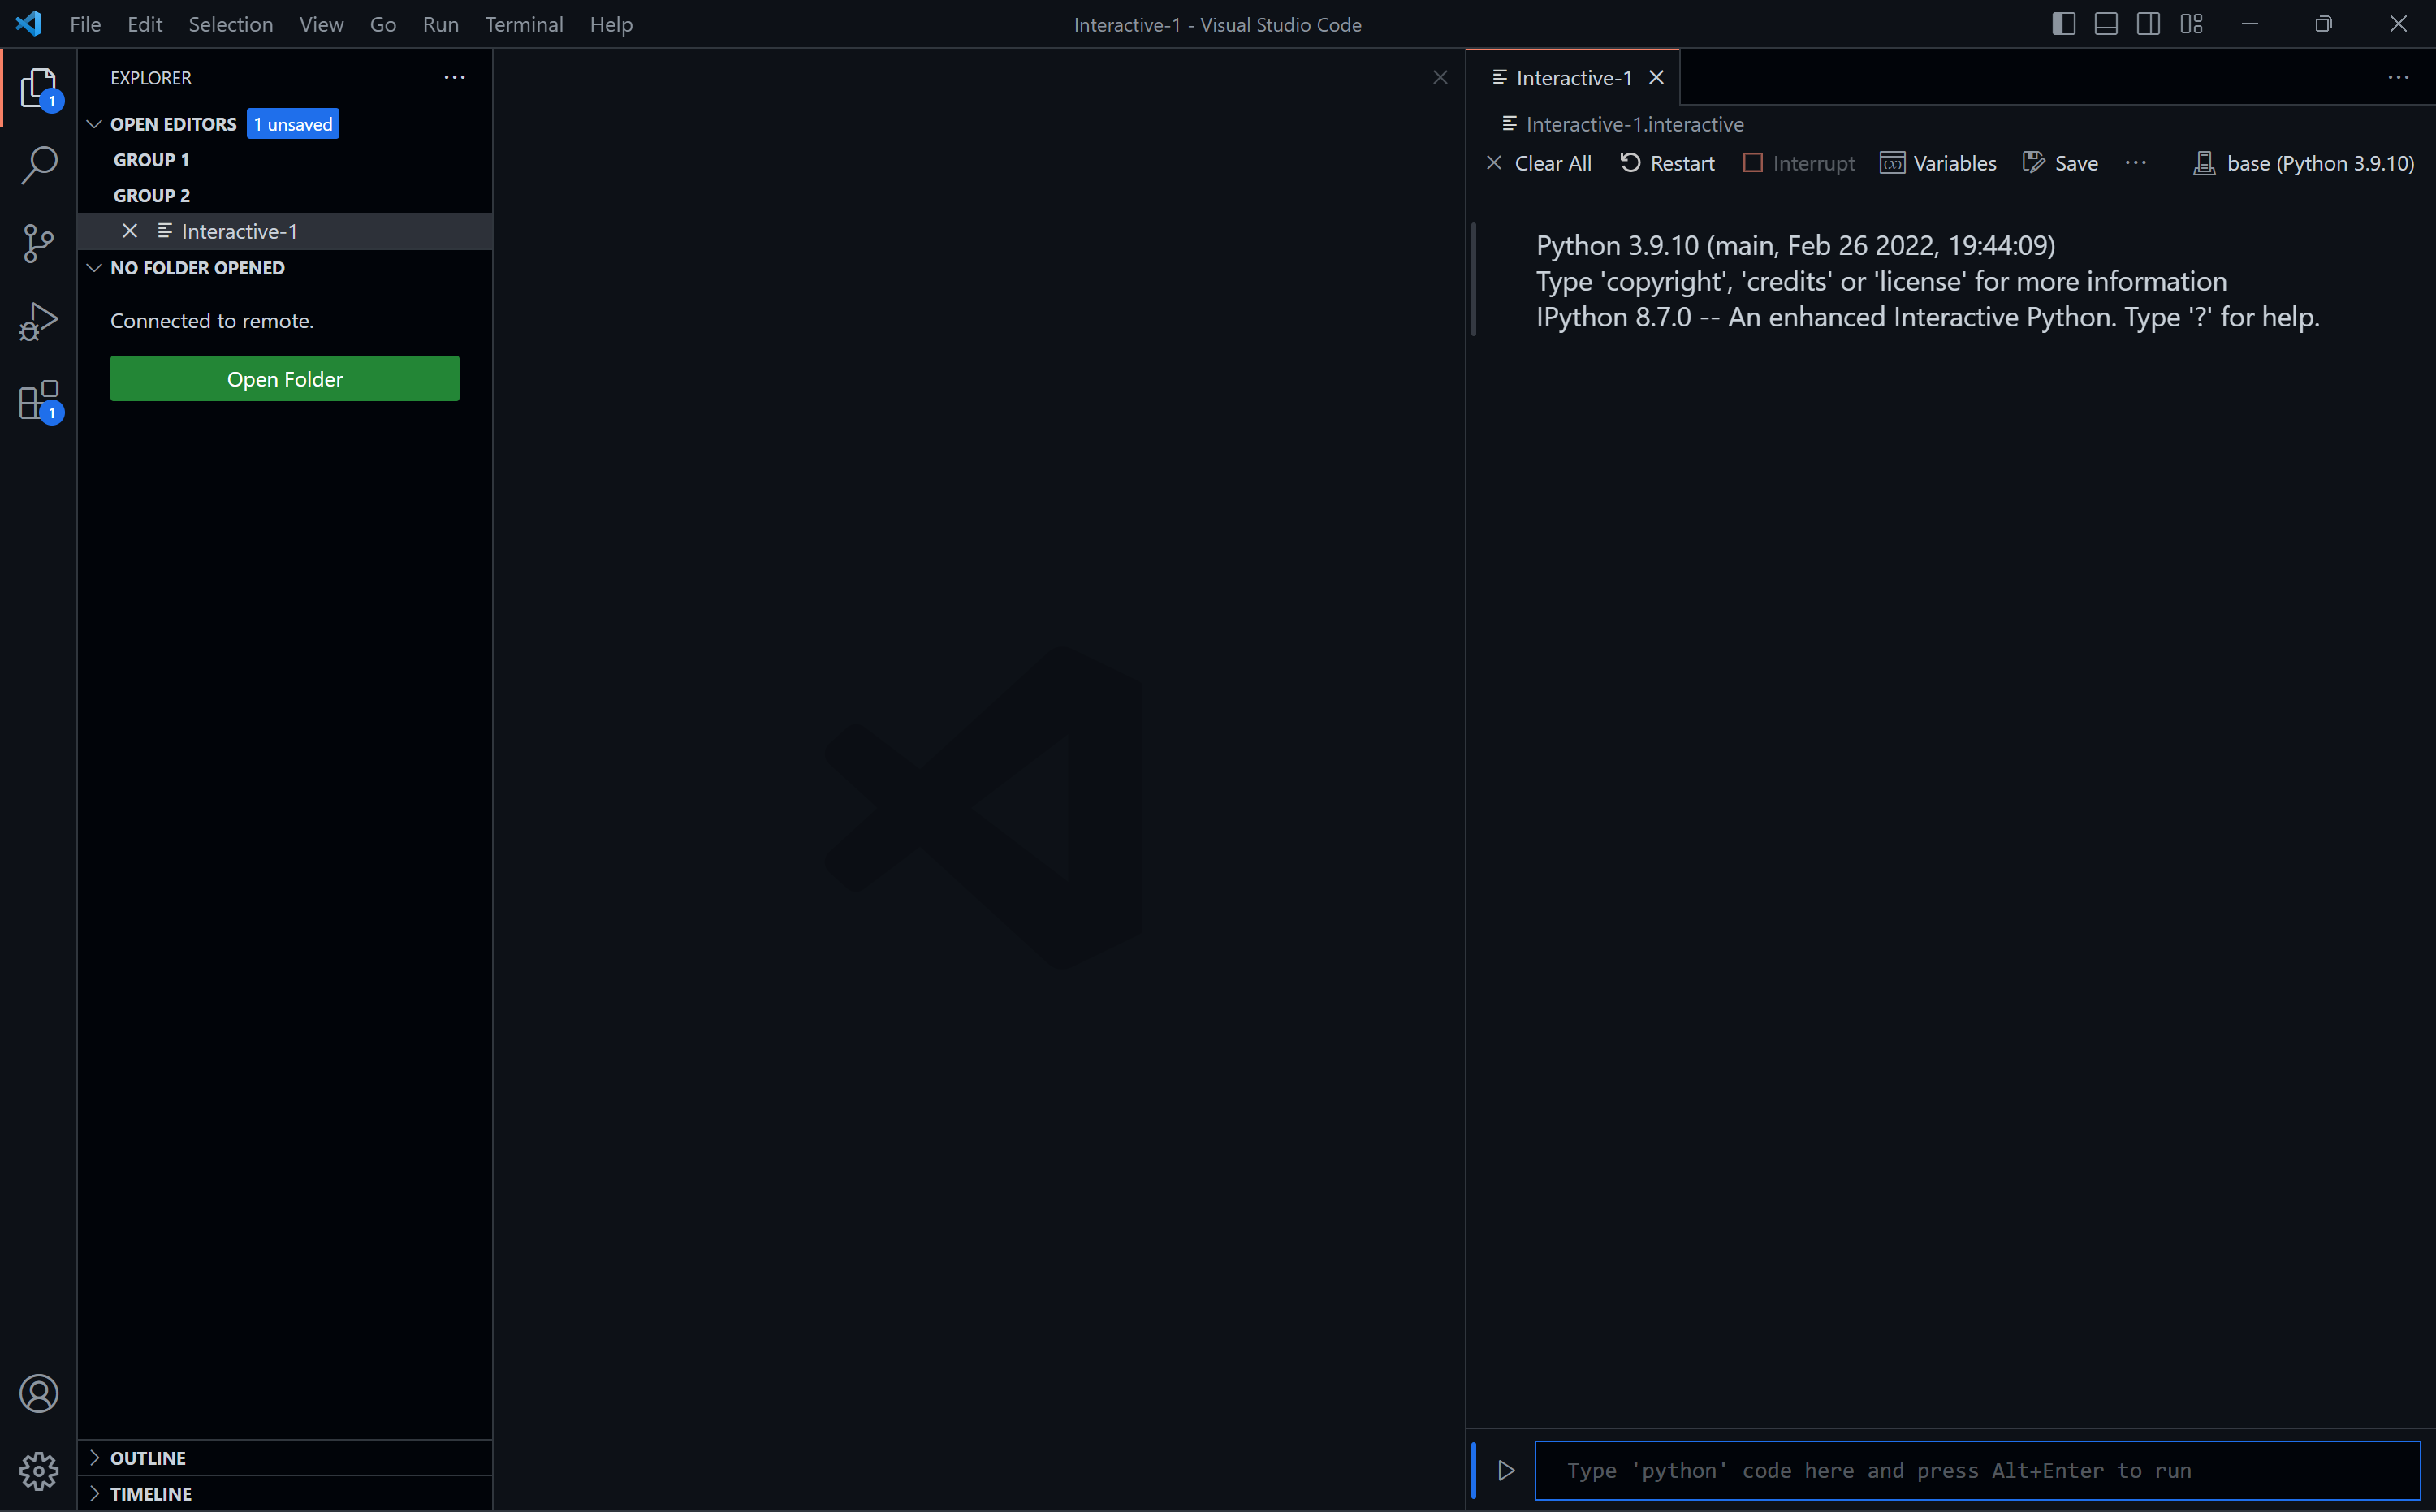Toggle the secondary side bar

(x=2148, y=23)
